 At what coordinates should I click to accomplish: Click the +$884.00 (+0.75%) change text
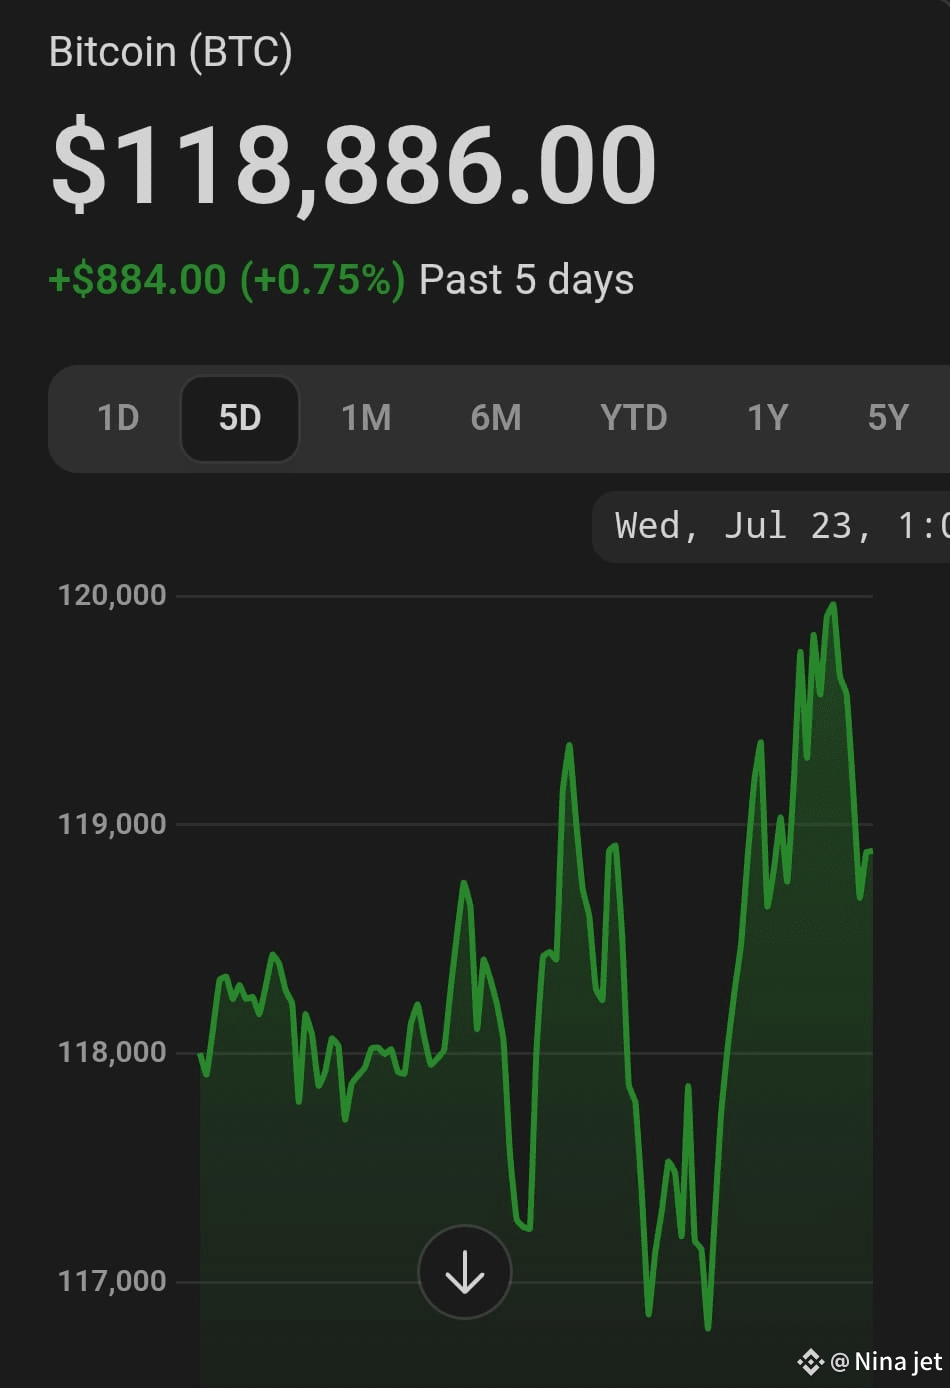[x=227, y=280]
